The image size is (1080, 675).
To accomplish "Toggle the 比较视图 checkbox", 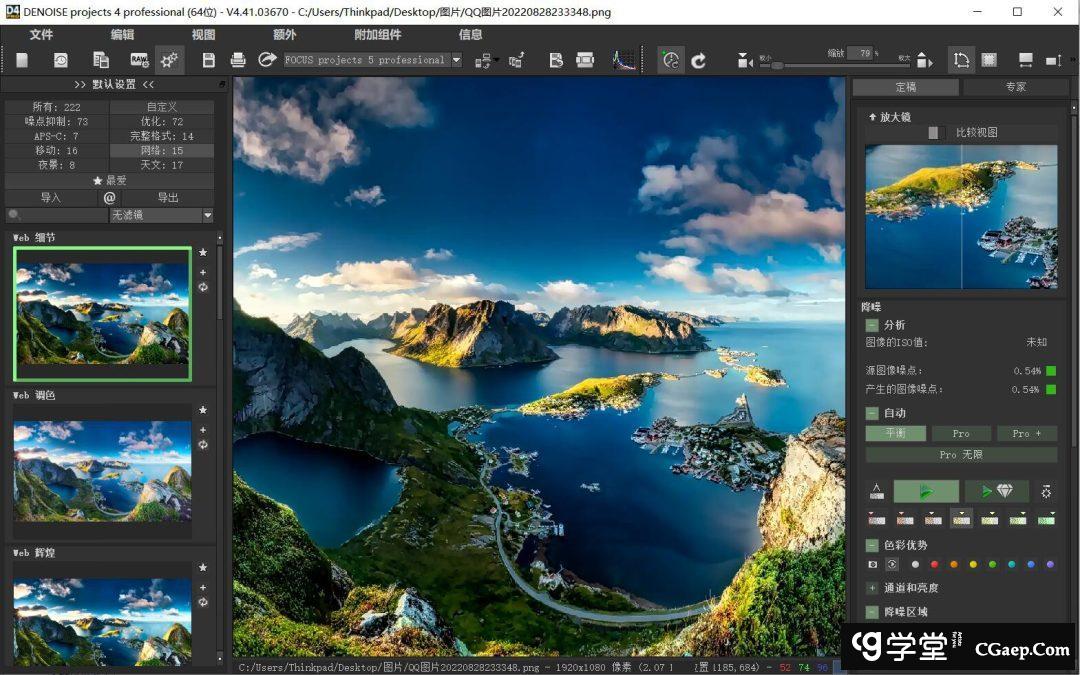I will [933, 132].
